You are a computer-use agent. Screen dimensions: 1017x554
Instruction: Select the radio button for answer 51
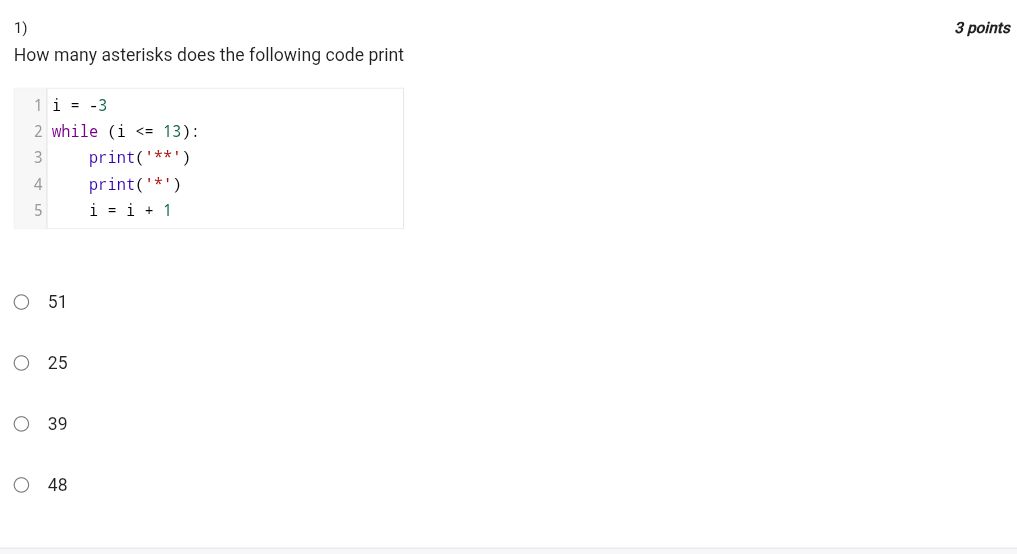[21, 302]
